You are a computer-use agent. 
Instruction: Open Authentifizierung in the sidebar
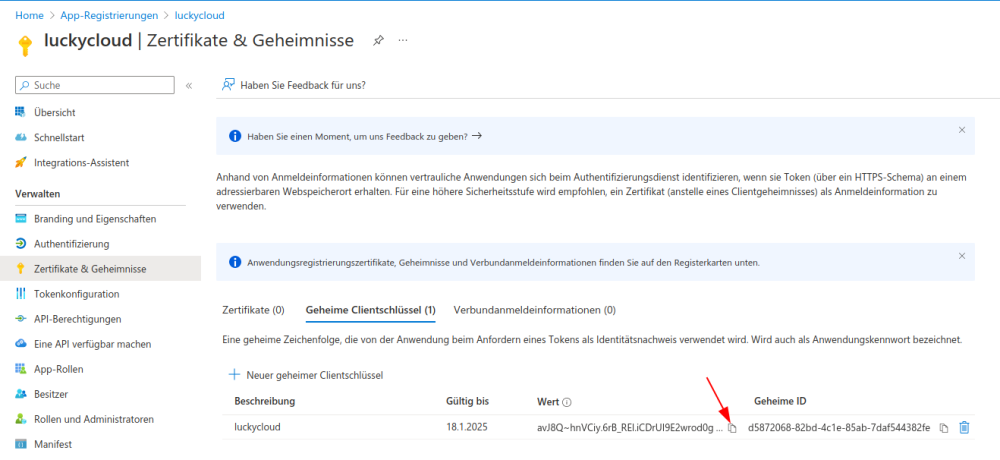[71, 244]
